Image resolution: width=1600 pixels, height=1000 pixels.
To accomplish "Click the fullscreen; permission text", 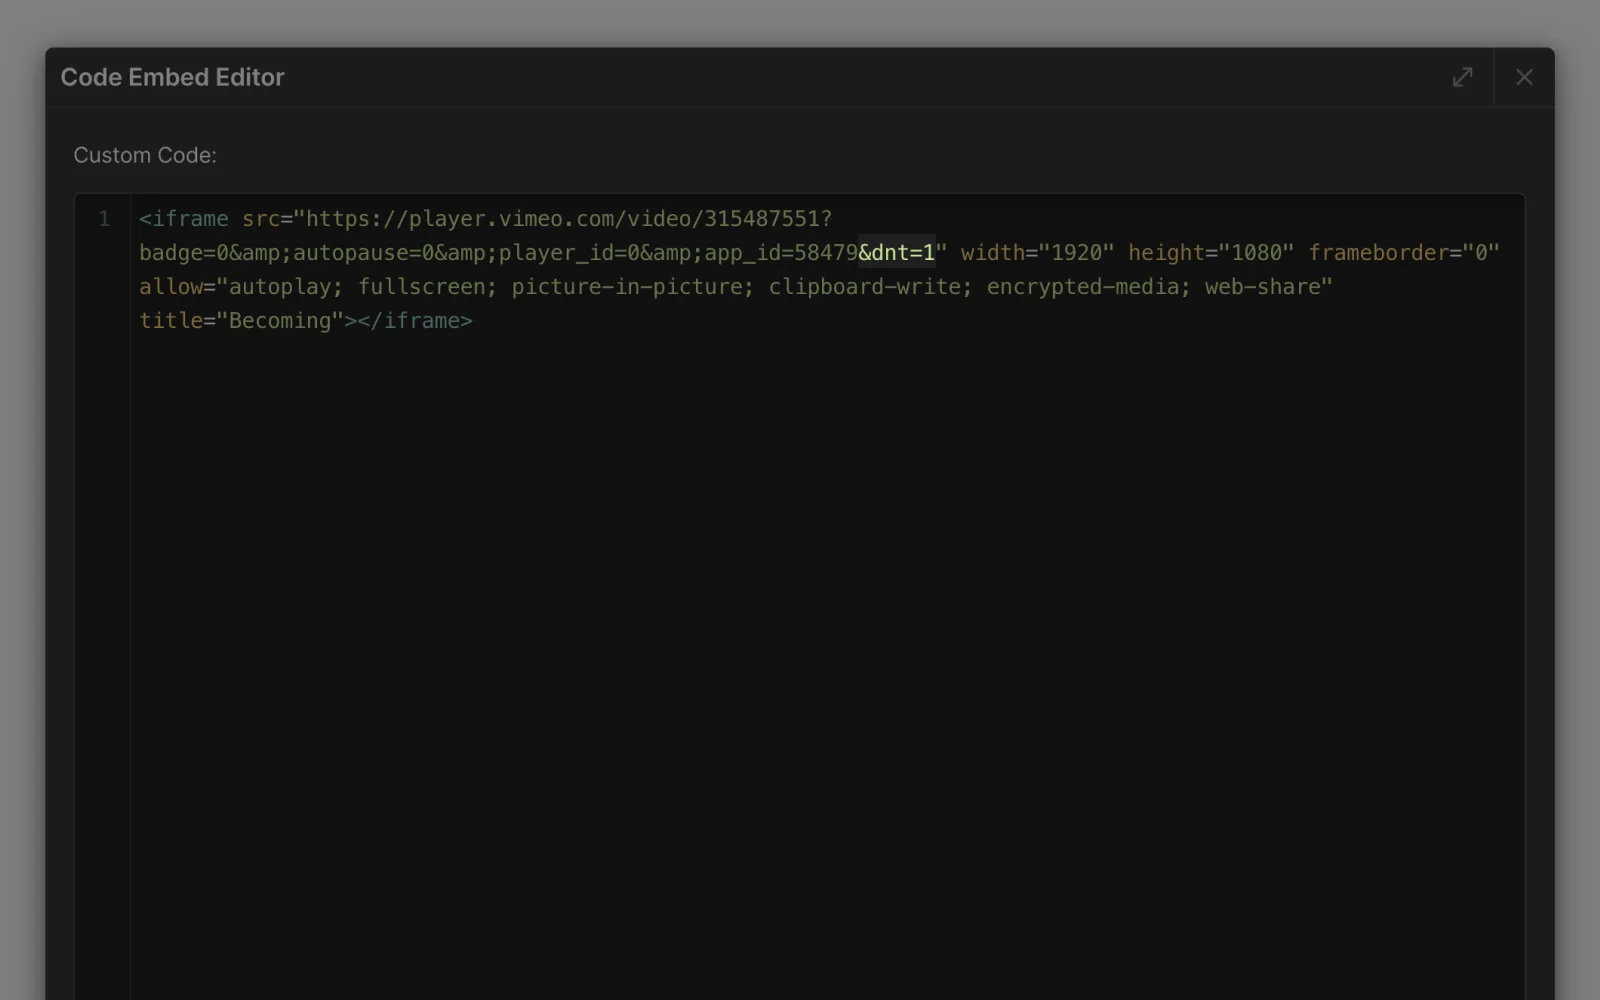I will (427, 287).
